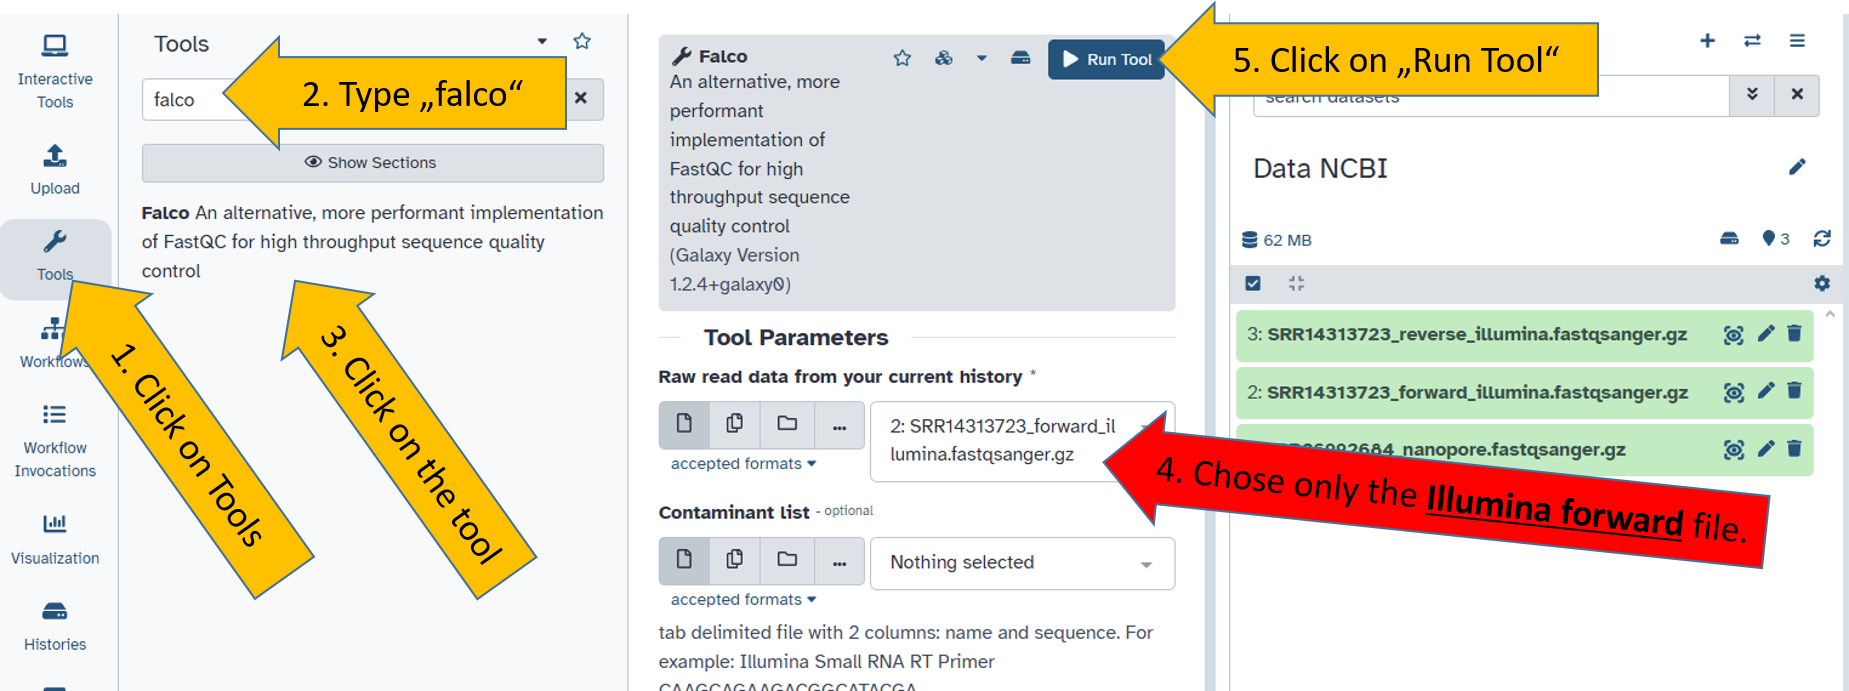Select dataset collection mode for Contaminant list

(787, 560)
